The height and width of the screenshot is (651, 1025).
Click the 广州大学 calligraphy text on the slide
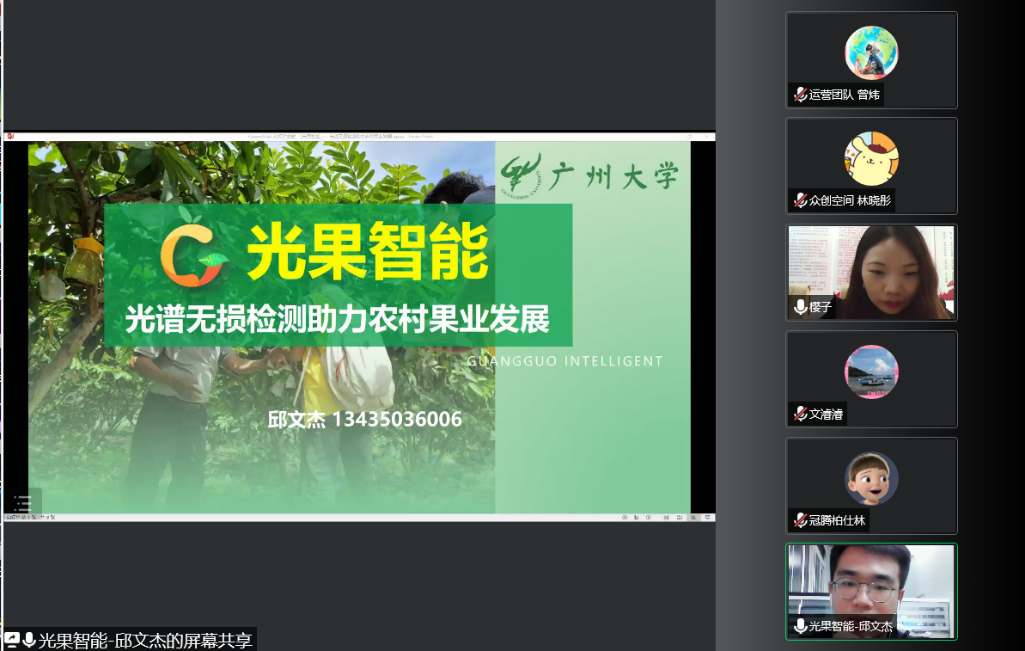[613, 176]
